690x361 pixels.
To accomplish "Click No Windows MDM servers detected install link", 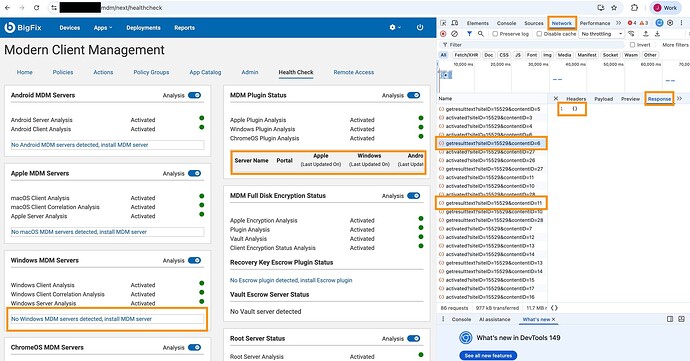I will (81, 319).
